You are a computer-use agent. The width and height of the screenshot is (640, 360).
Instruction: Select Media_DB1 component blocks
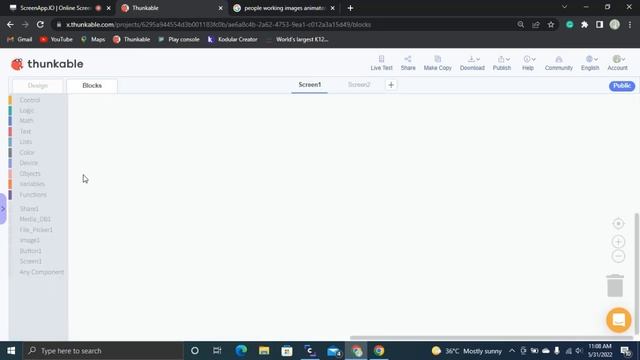tap(35, 219)
